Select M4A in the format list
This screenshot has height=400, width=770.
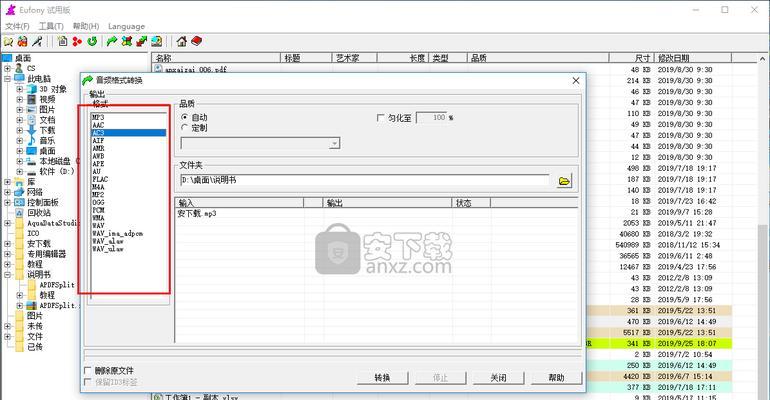[129, 187]
